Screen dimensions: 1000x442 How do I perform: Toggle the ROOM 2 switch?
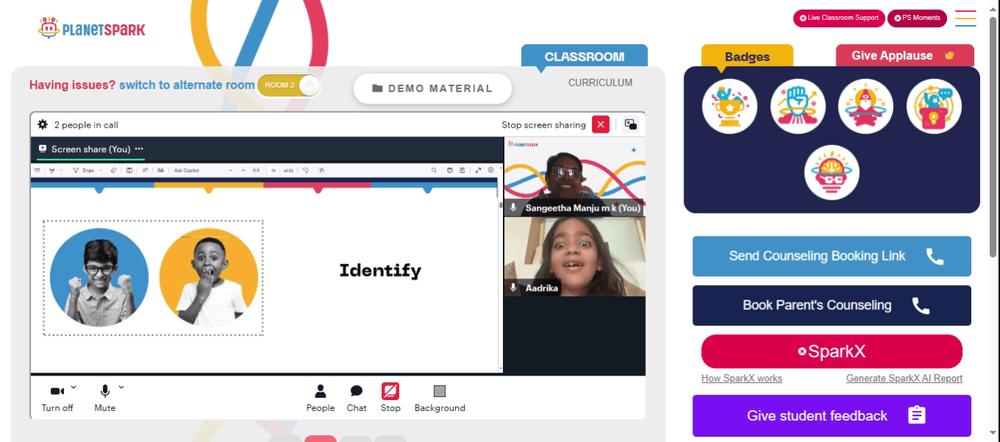289,85
